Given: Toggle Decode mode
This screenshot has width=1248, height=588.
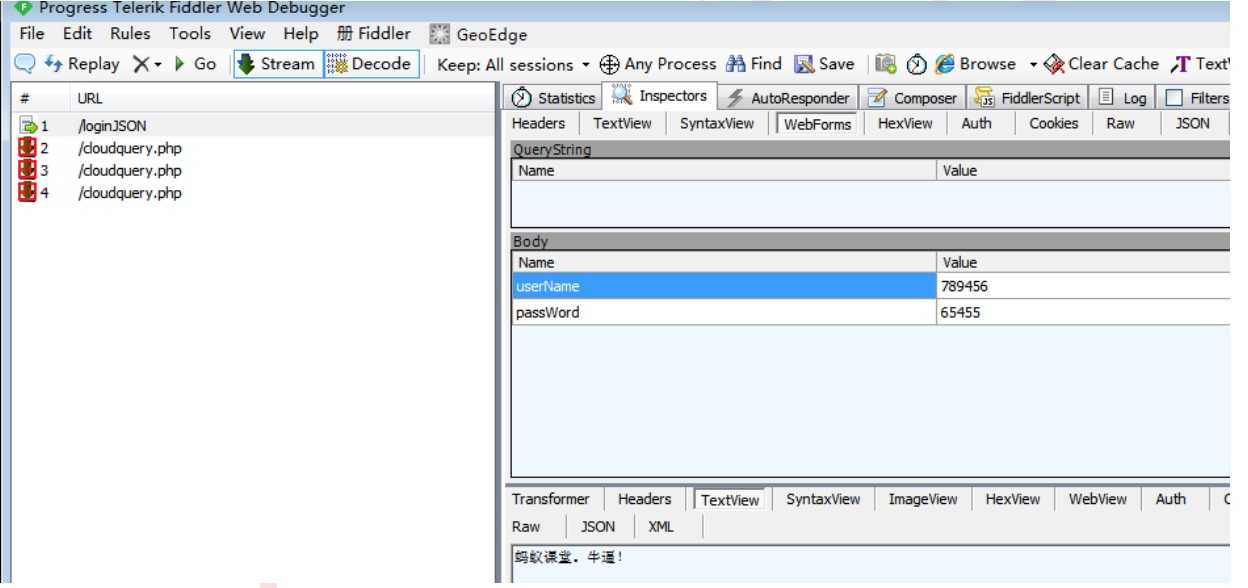Looking at the screenshot, I should pos(370,64).
